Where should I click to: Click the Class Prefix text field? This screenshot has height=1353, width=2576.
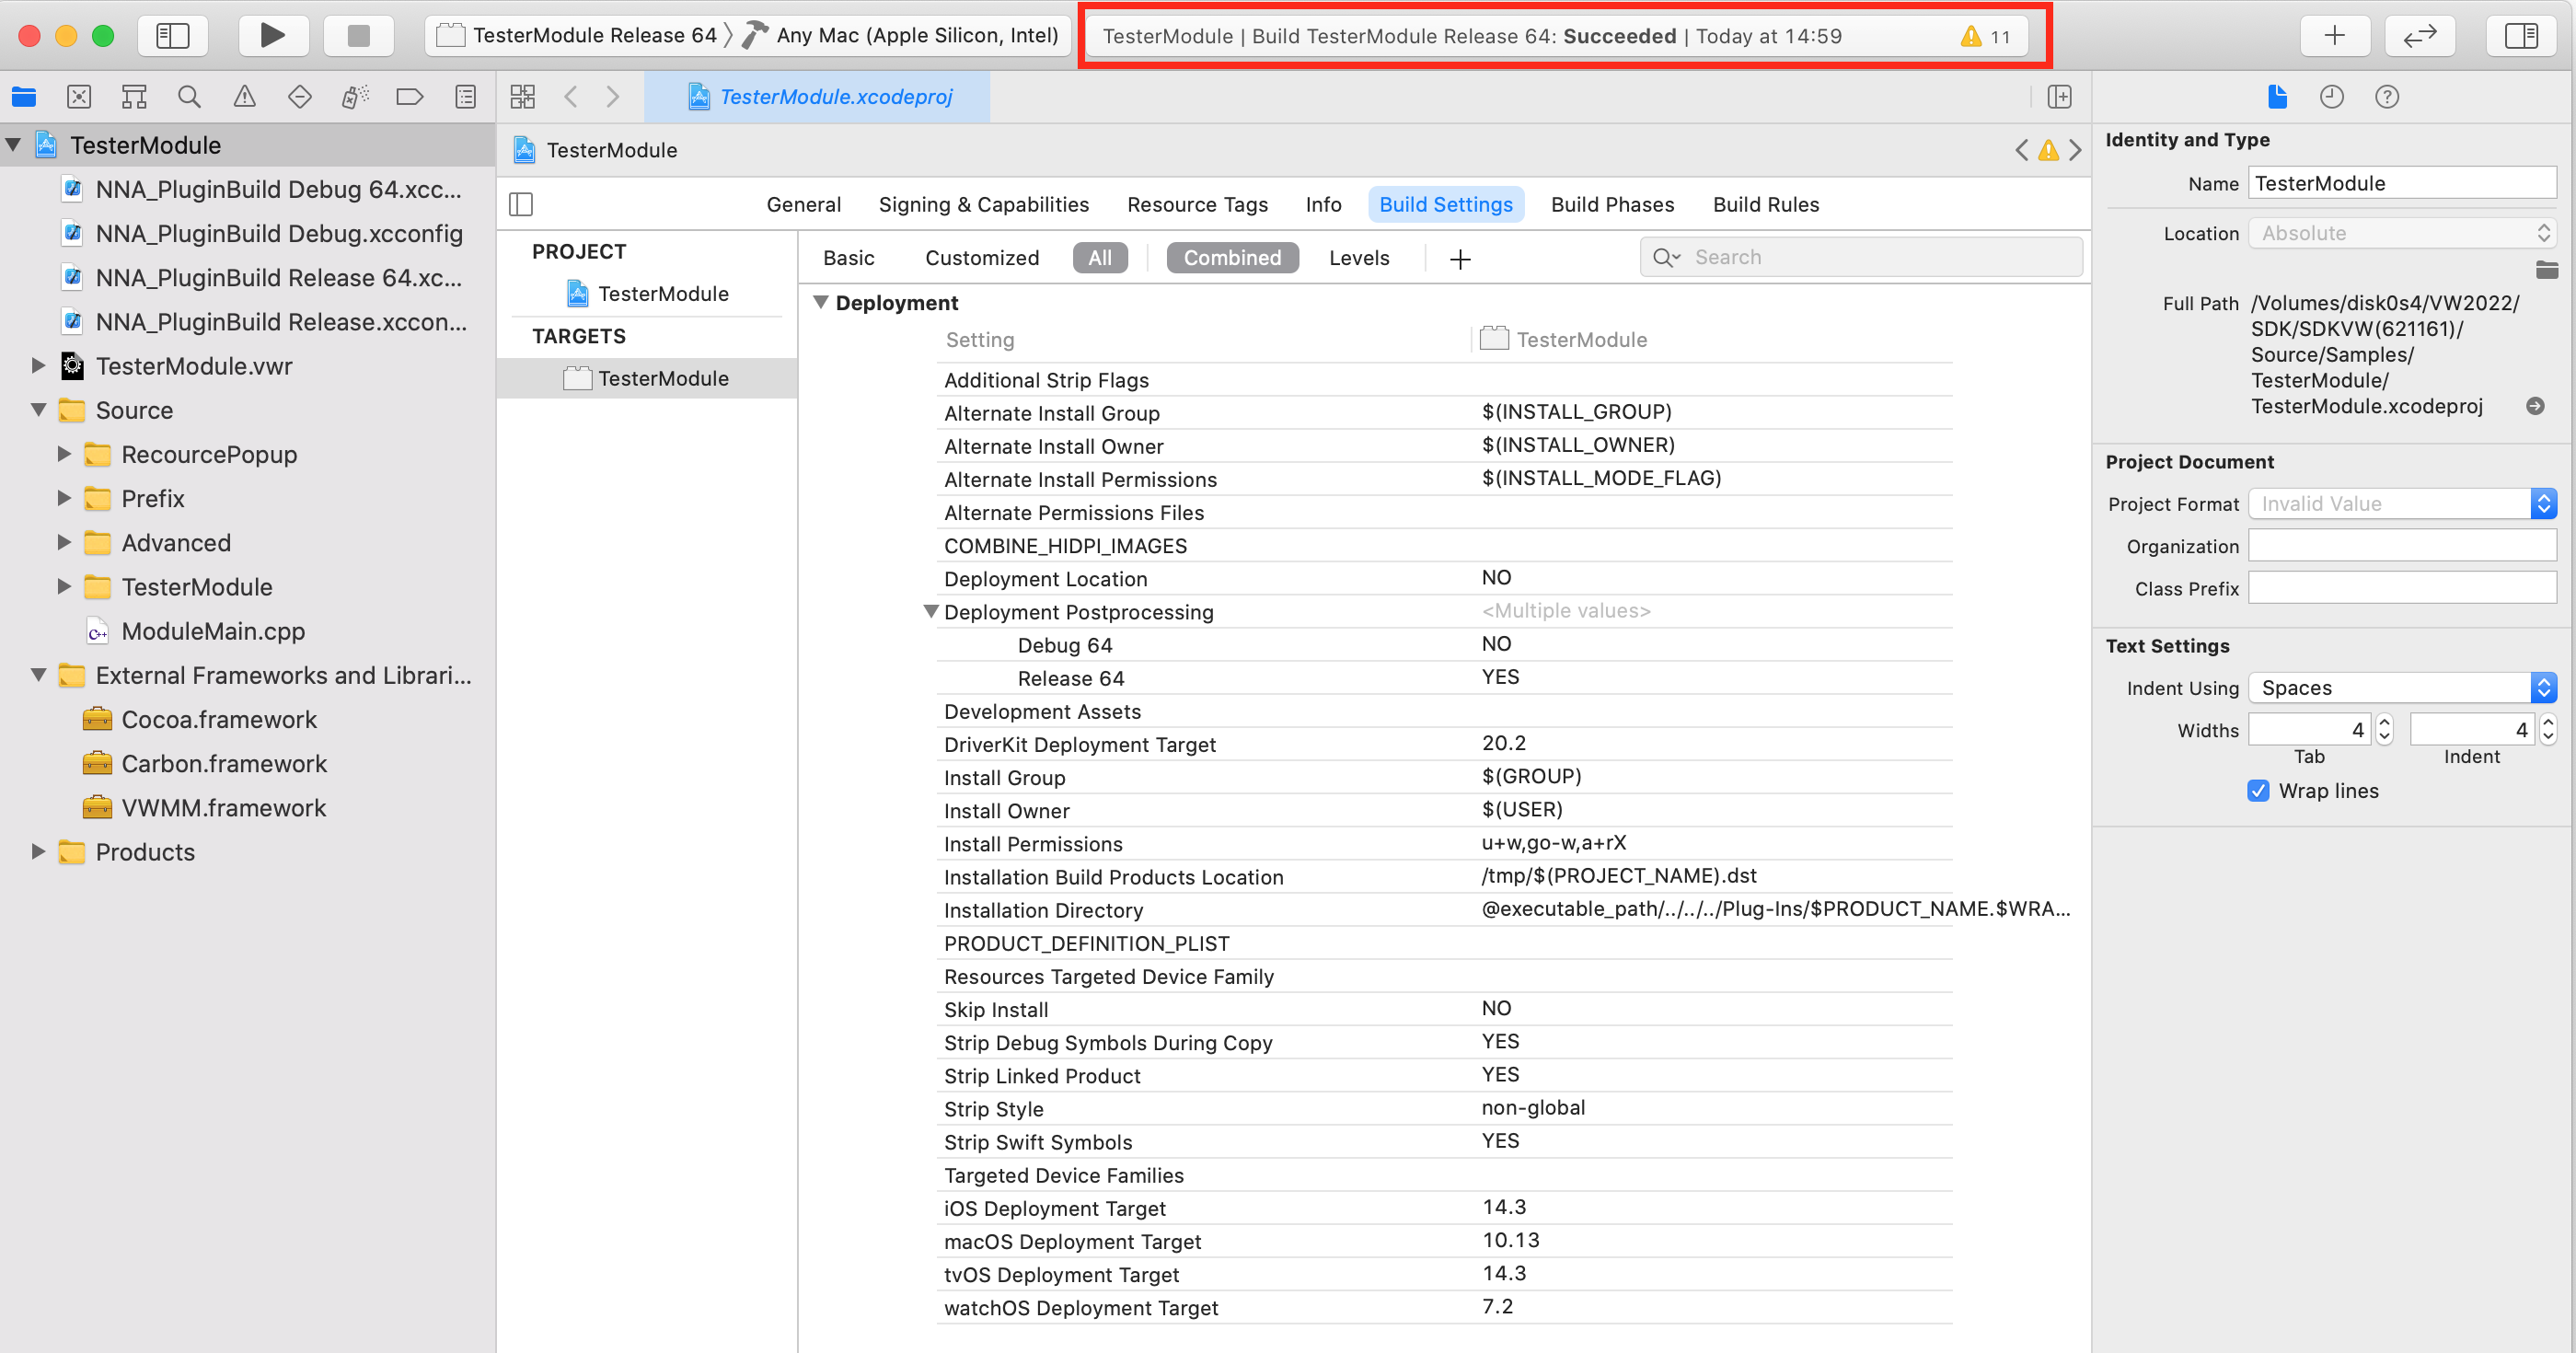(x=2402, y=588)
